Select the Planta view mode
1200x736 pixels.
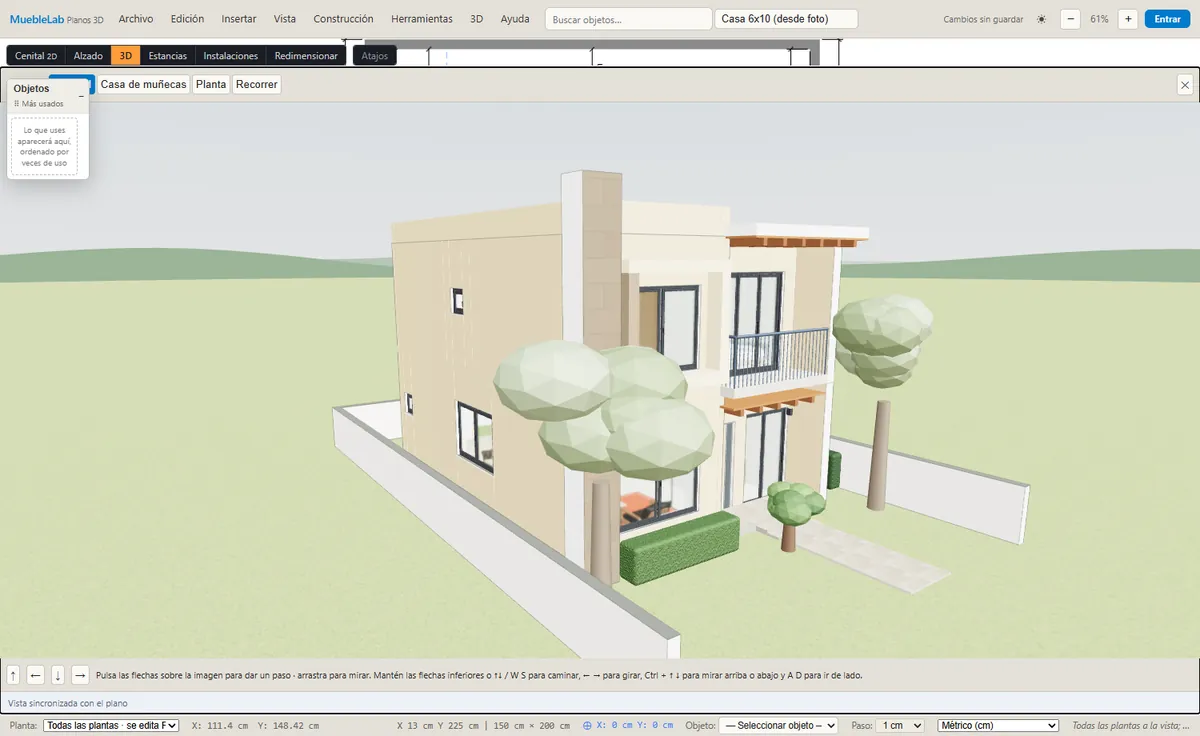(x=211, y=85)
